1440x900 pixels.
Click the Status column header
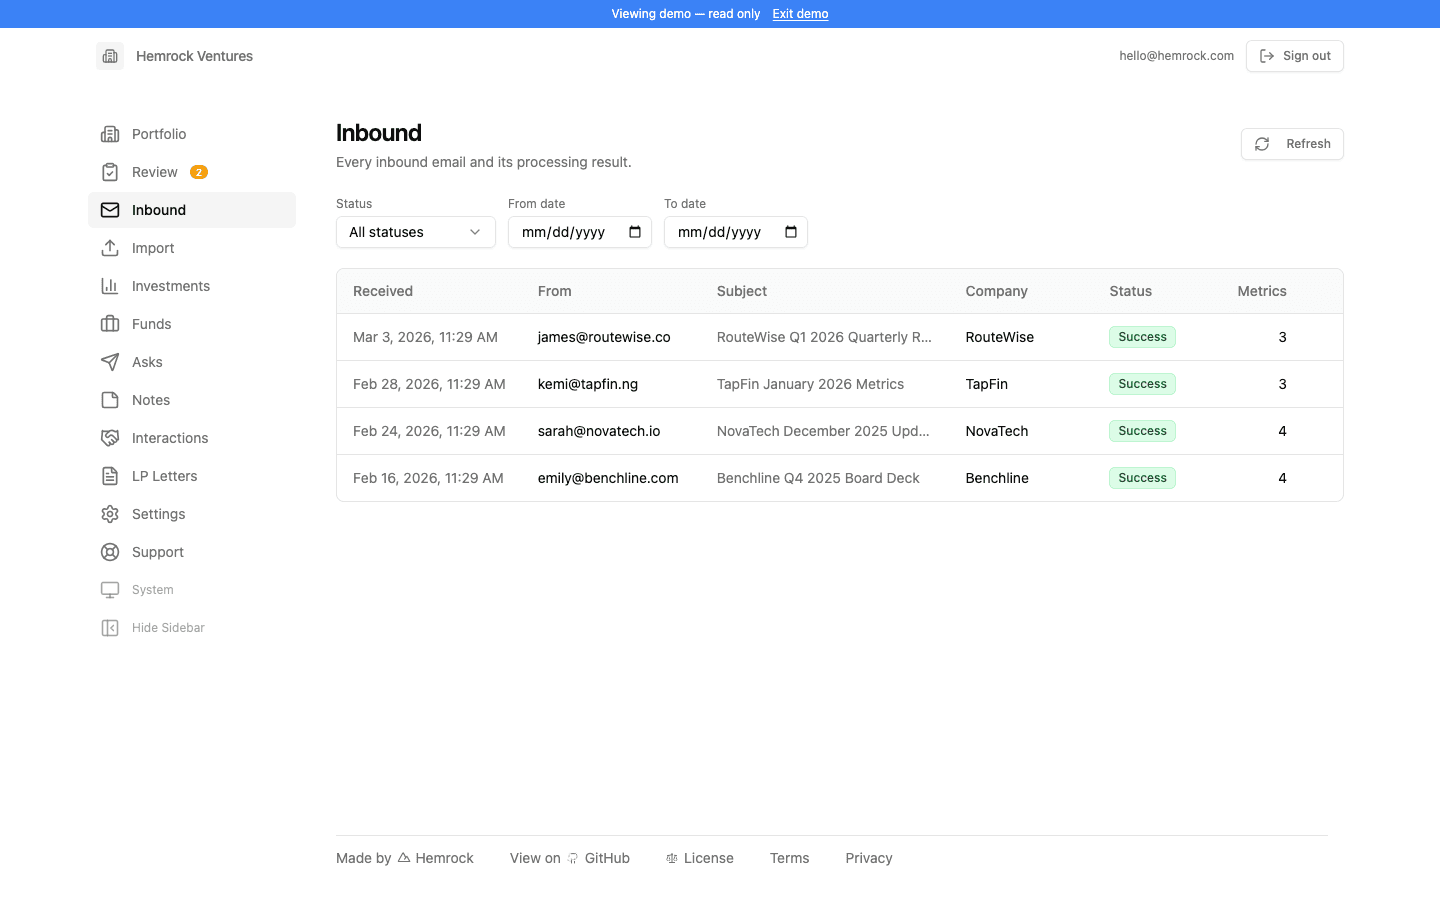pyautogui.click(x=1131, y=291)
